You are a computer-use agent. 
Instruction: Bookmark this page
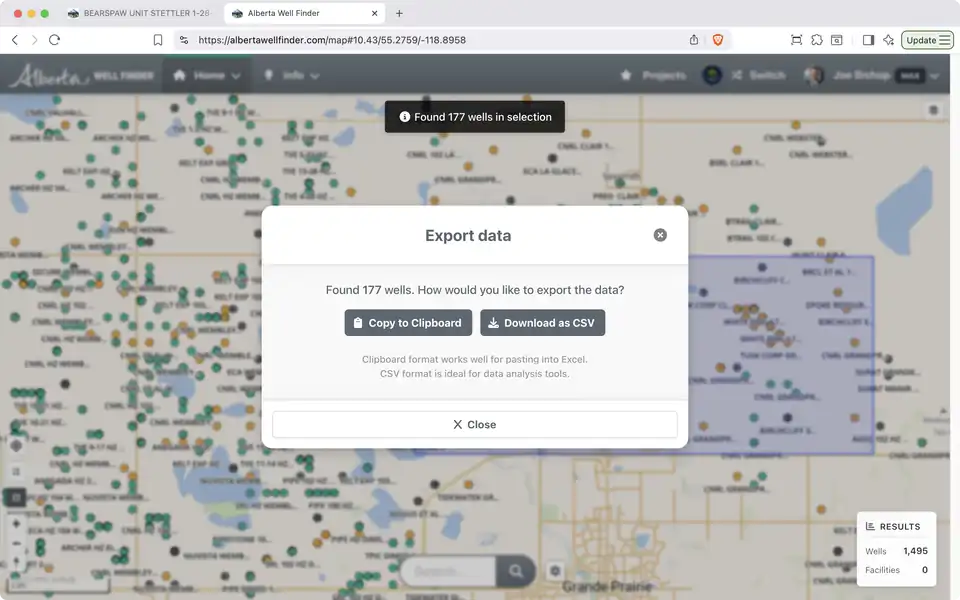point(158,40)
